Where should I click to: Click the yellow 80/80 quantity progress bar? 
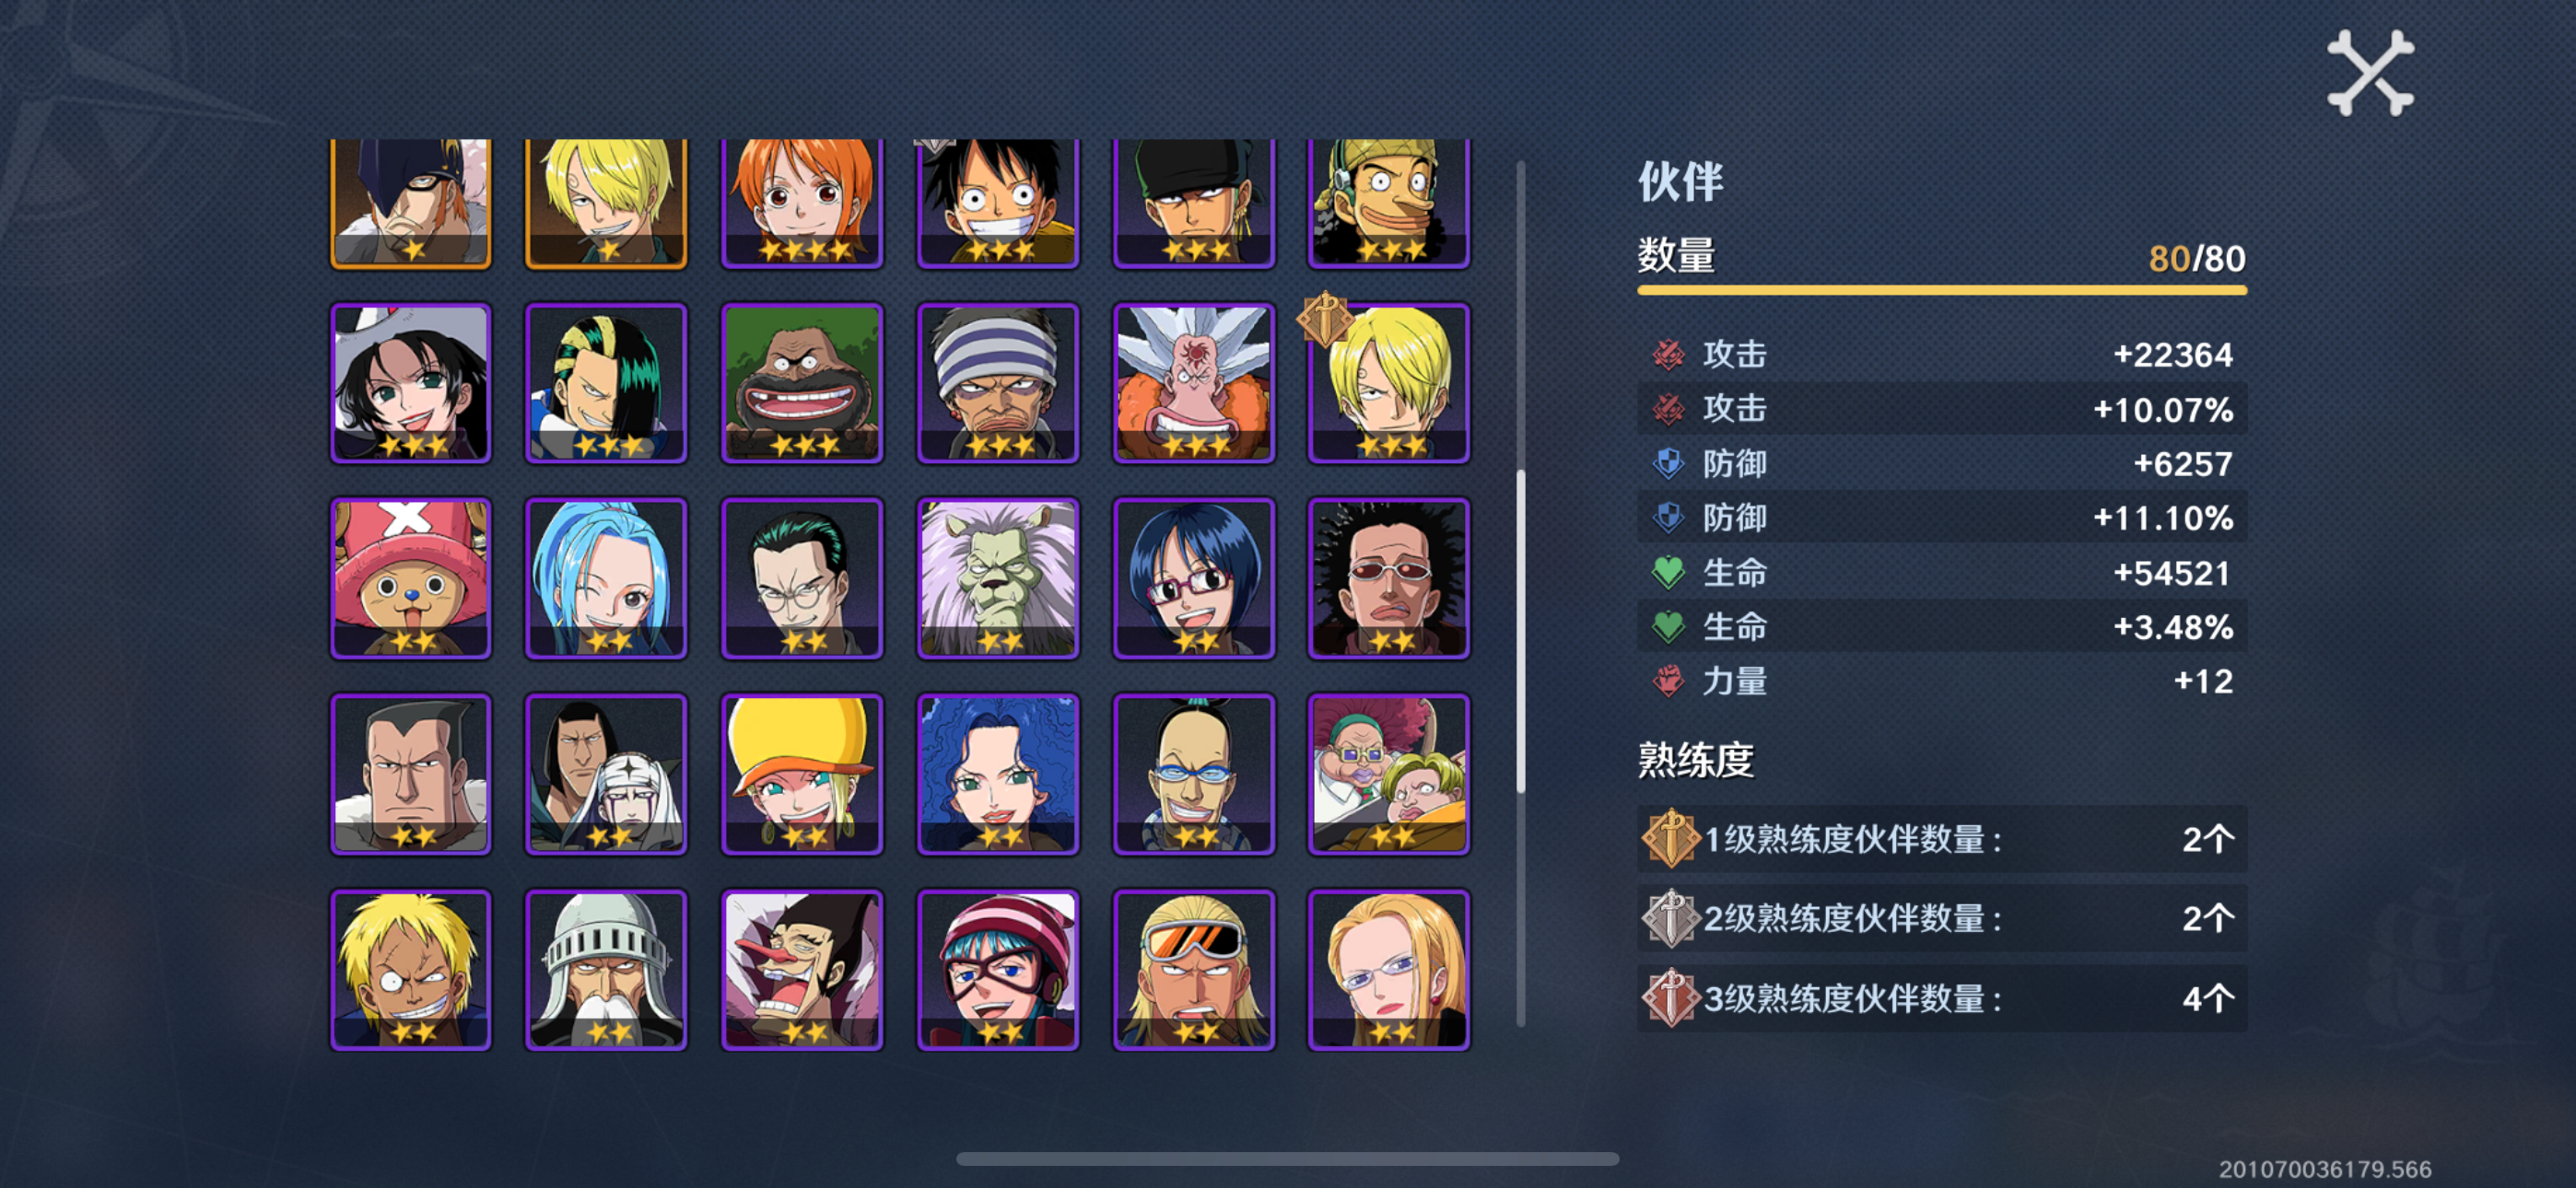1941,291
